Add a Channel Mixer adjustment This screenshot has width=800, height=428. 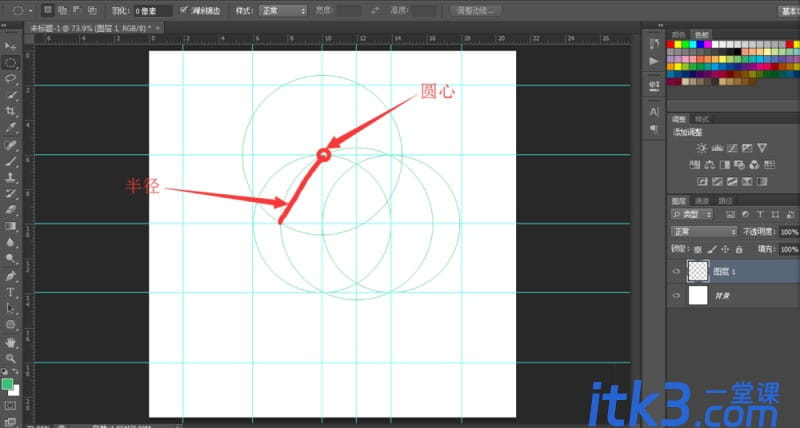[755, 165]
